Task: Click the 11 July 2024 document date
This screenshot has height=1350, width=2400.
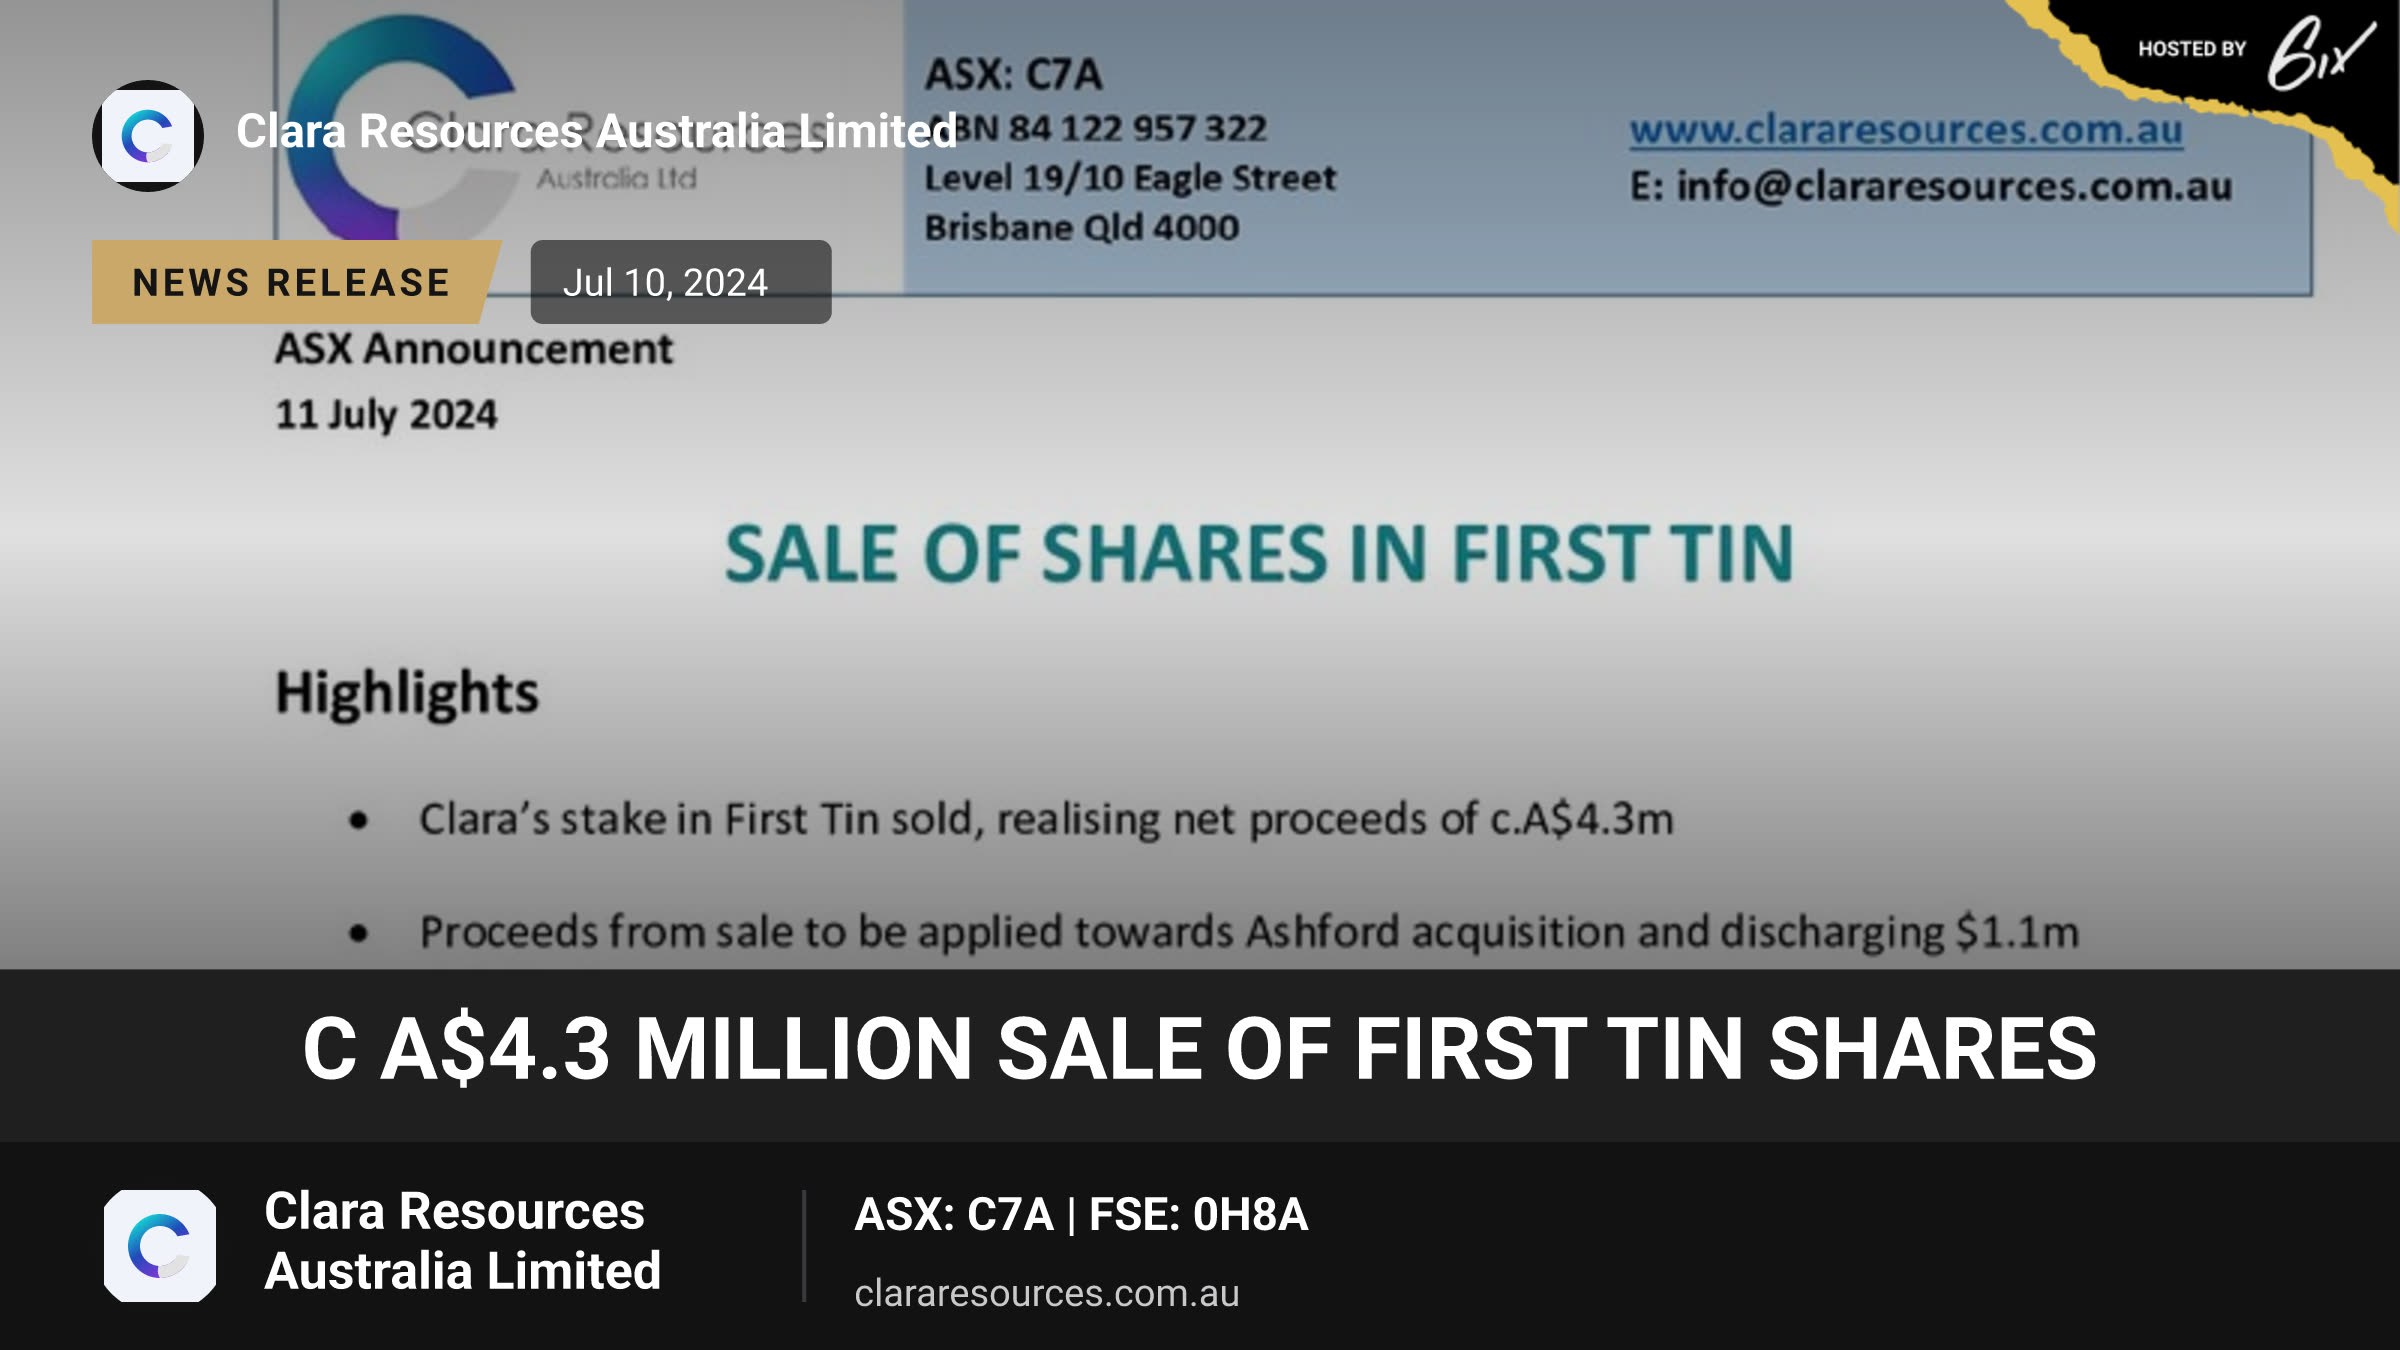Action: point(386,415)
